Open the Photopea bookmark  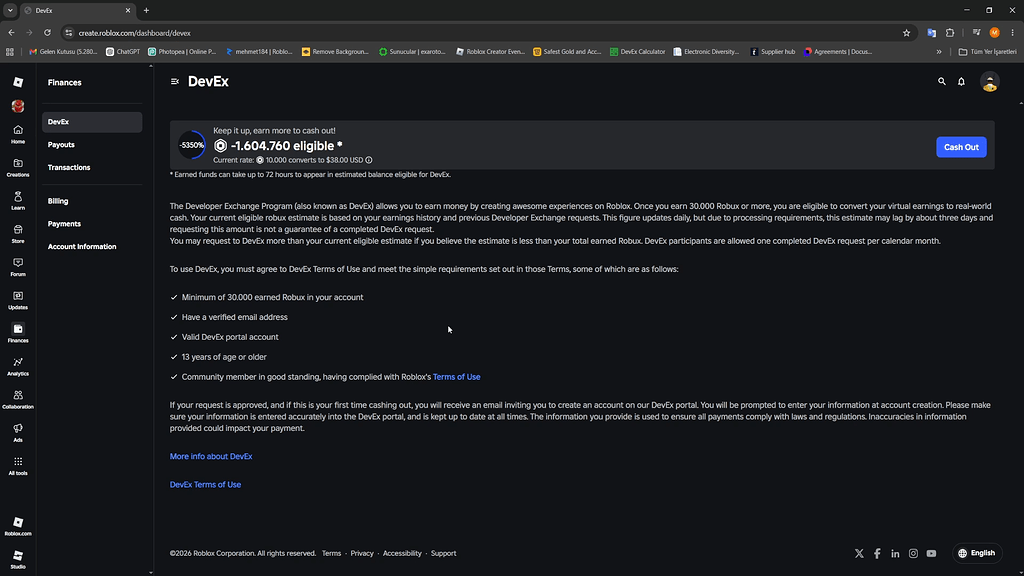coord(182,52)
